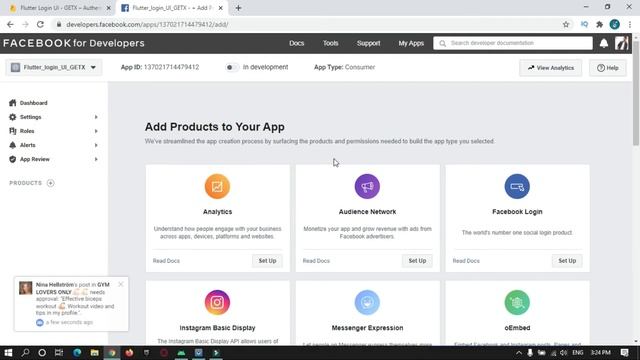Click the Help button
Screen dimensions: 640x360
point(608,68)
